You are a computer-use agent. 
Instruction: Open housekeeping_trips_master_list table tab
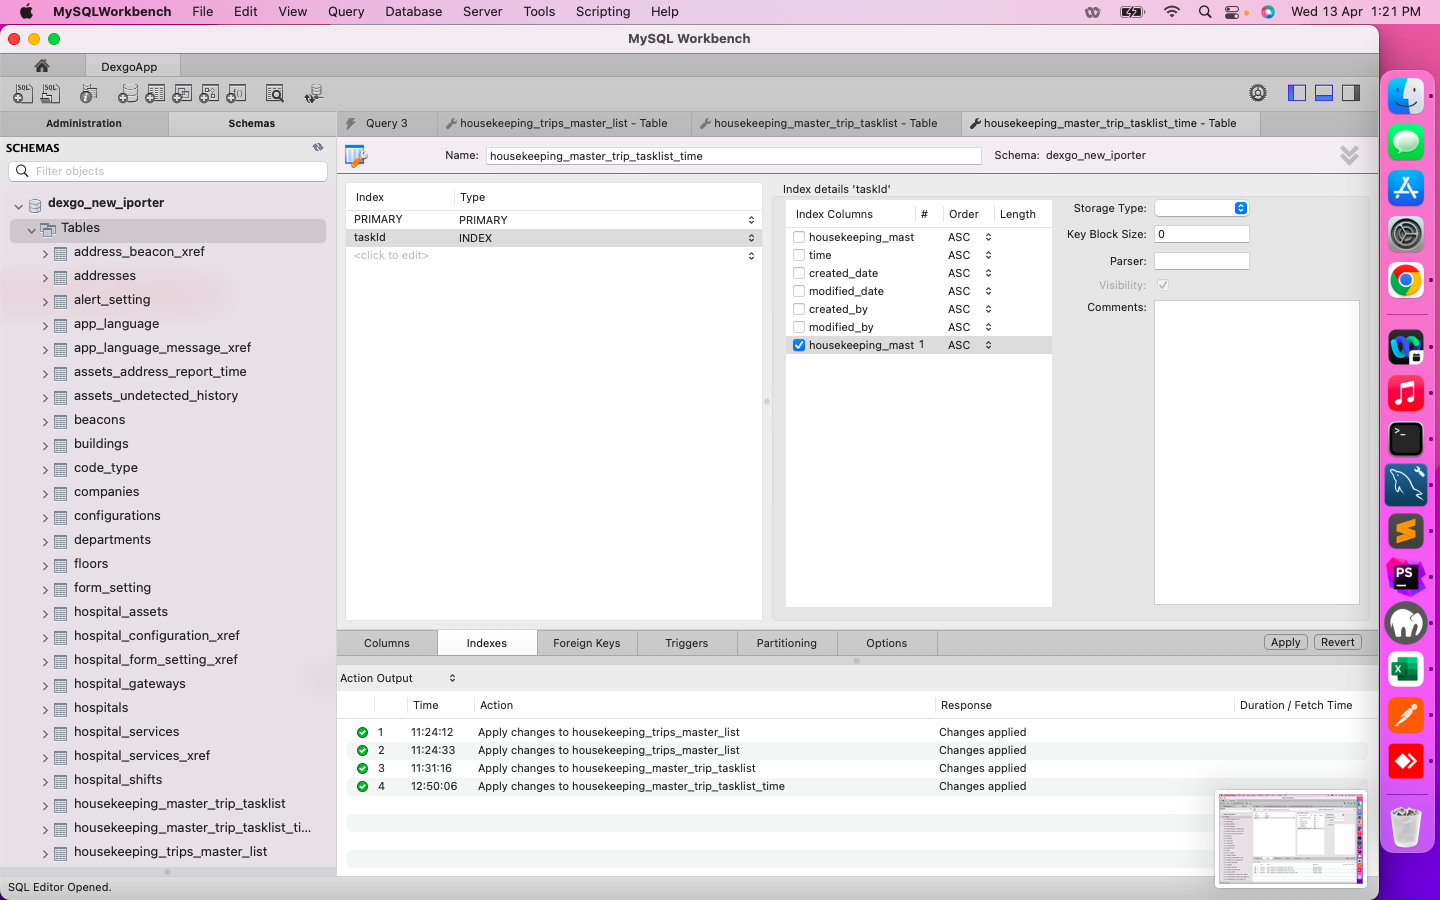point(563,123)
